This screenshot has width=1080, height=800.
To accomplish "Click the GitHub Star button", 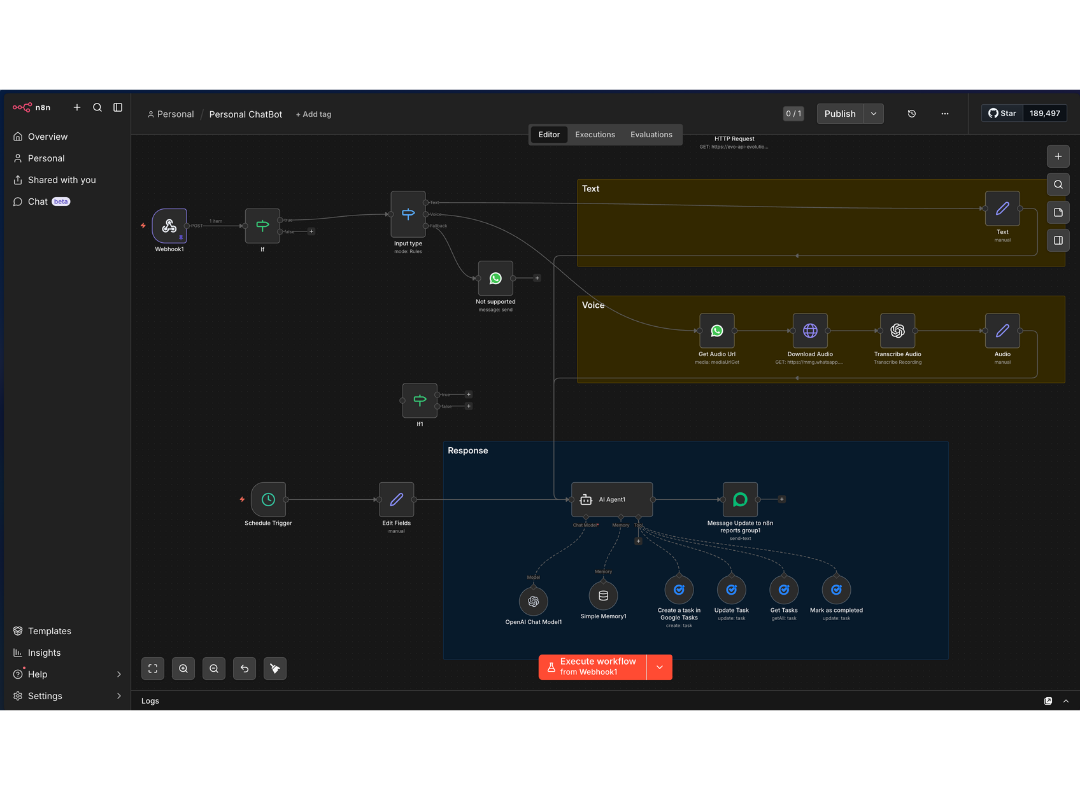I will (1002, 113).
